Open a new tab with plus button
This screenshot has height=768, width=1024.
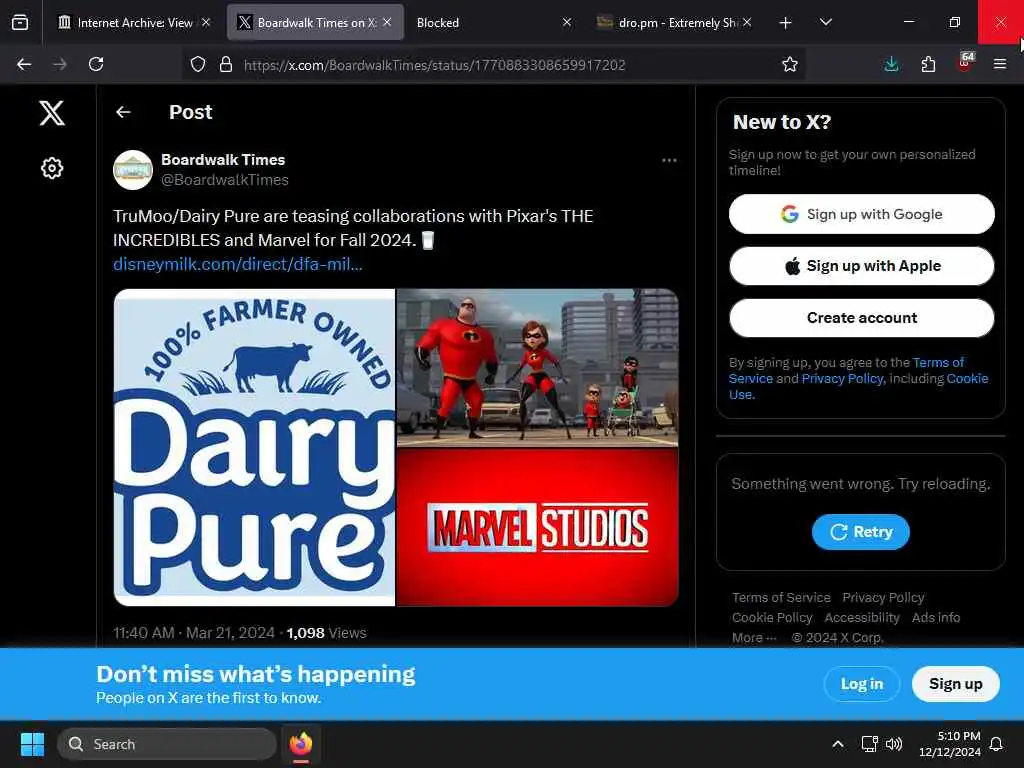(786, 23)
